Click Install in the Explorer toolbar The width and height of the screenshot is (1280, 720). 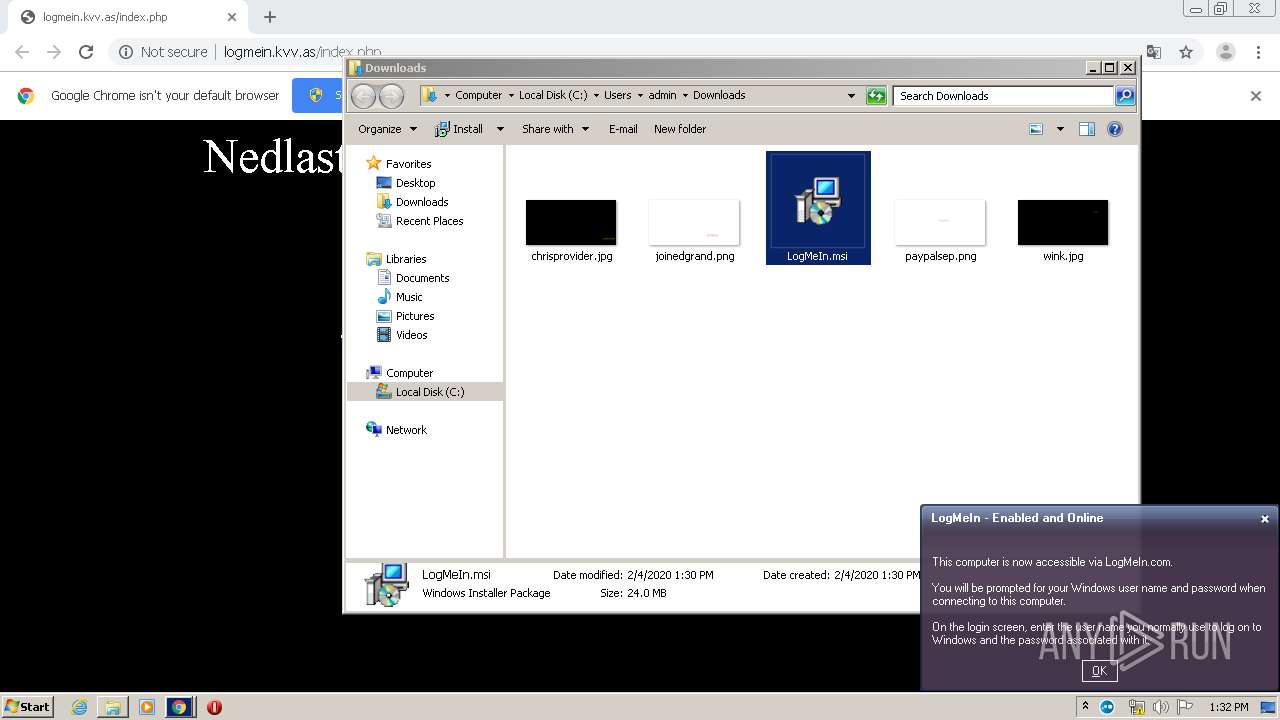(459, 129)
